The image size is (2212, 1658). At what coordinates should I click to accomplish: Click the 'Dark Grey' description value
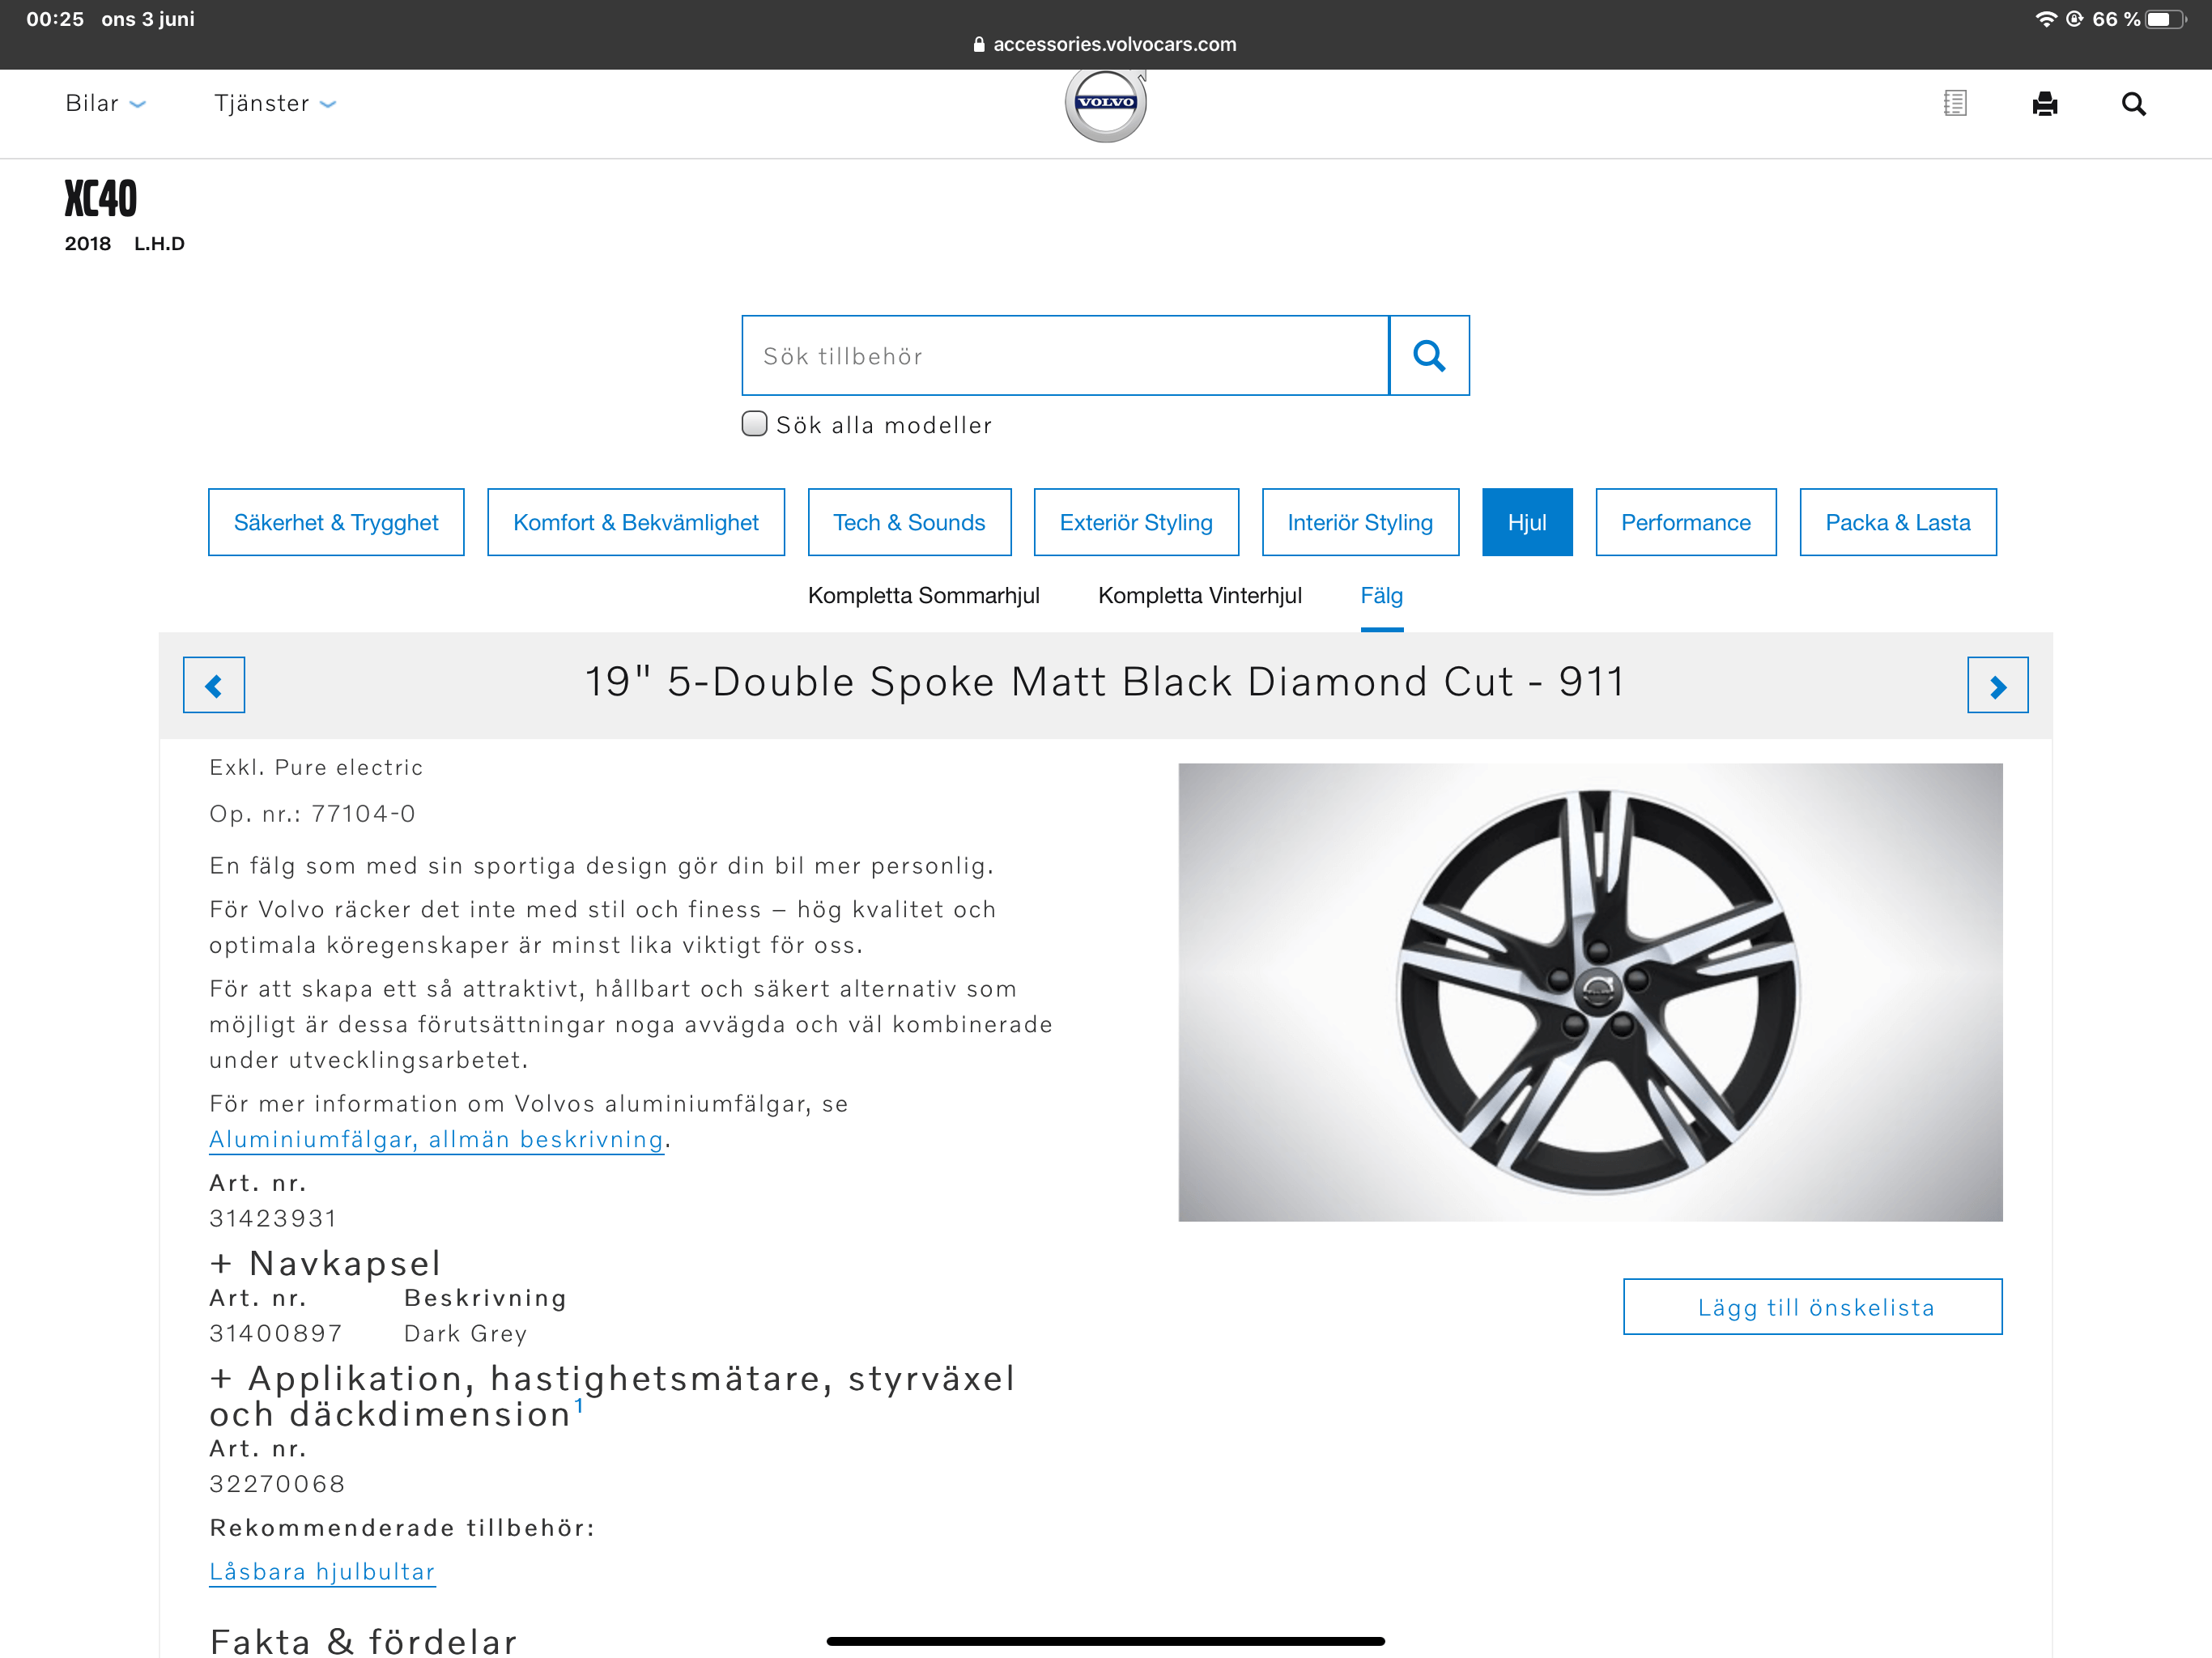(x=465, y=1333)
